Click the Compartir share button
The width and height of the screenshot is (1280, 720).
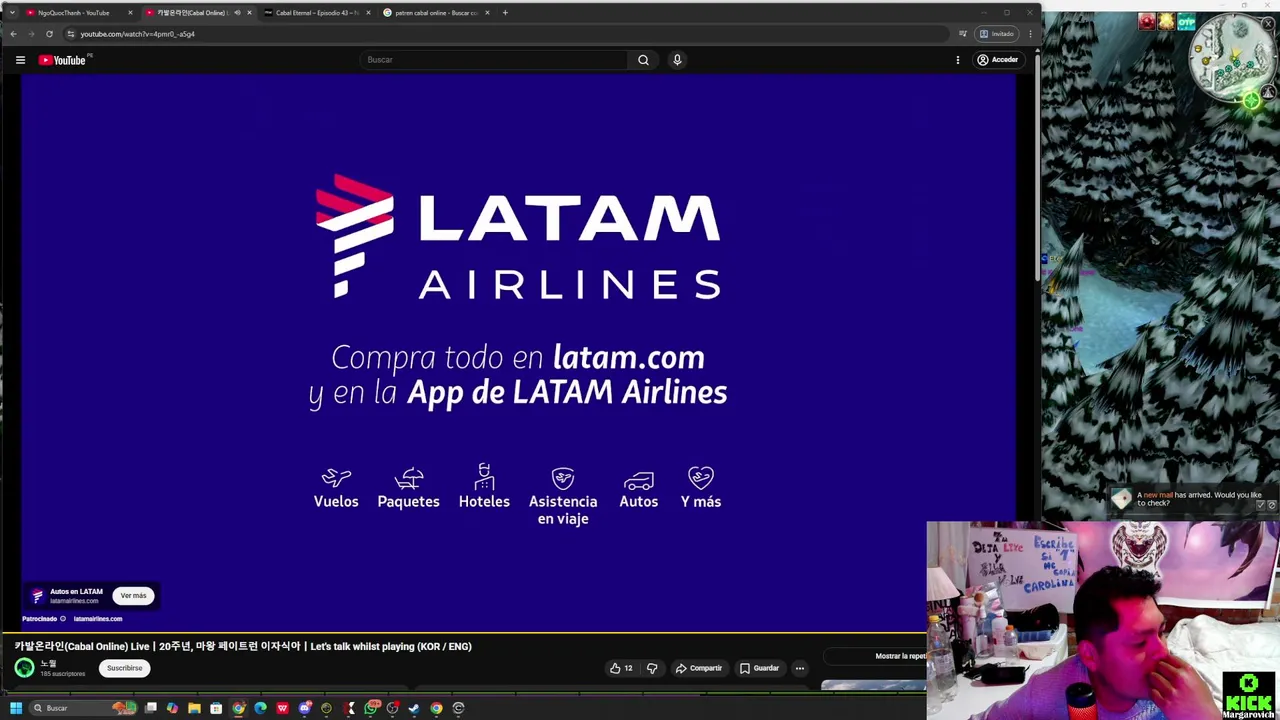(698, 668)
